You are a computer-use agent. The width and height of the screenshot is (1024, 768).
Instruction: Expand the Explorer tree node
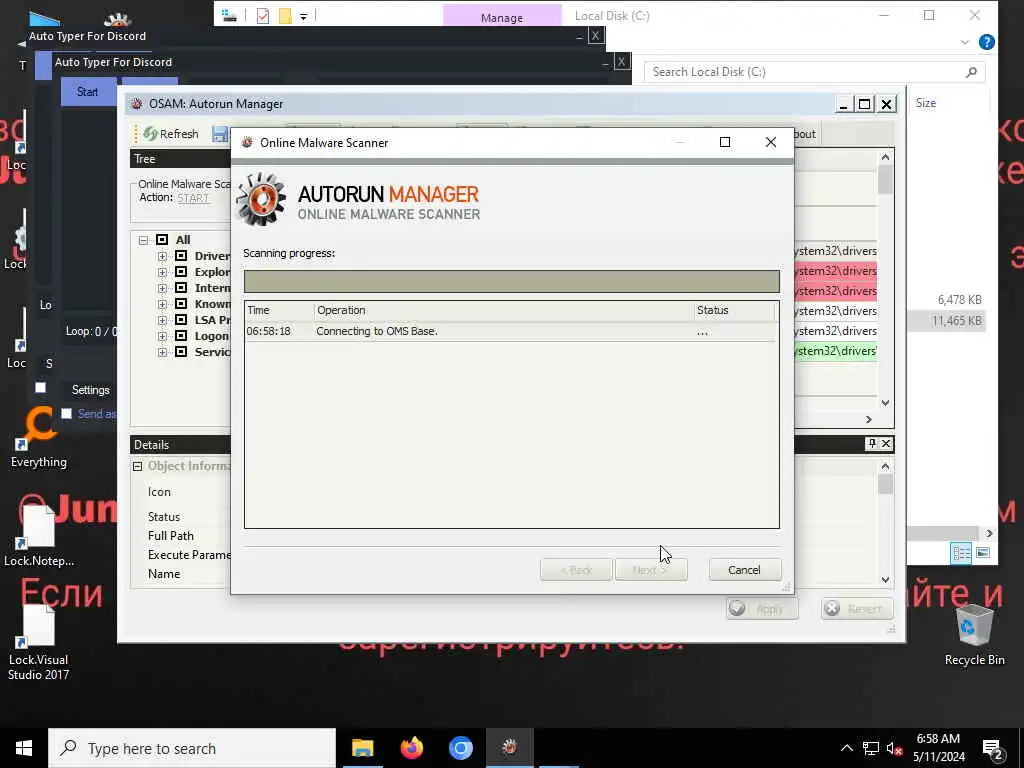click(x=163, y=272)
